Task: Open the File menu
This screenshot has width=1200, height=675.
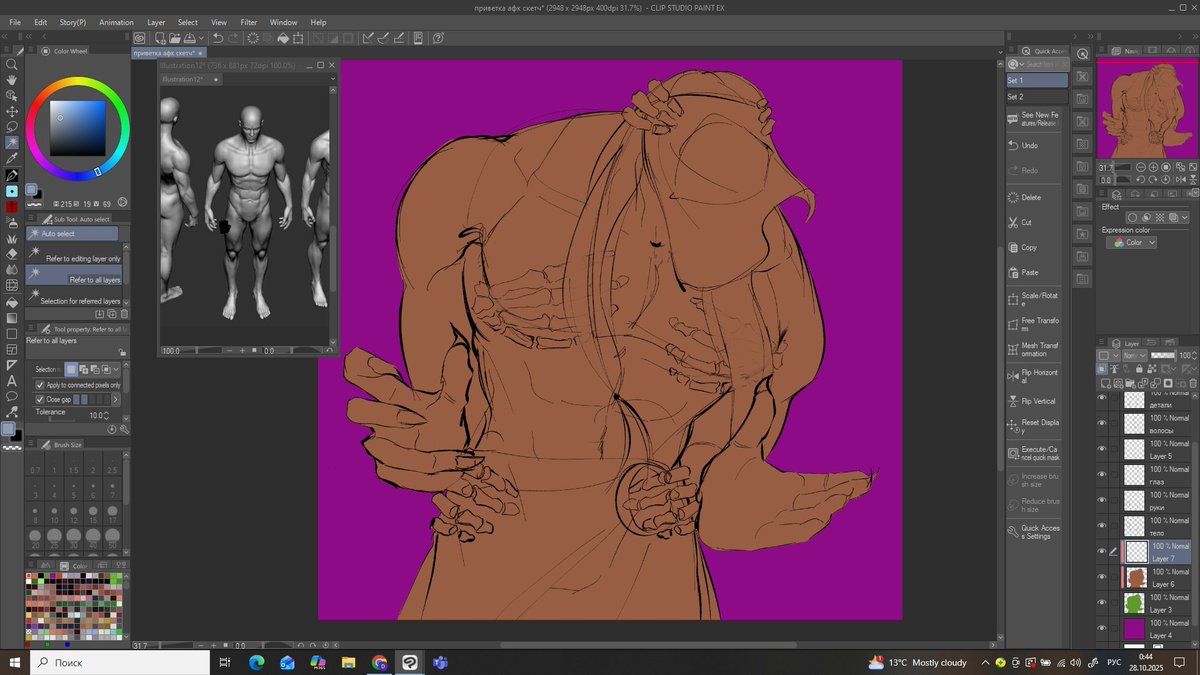Action: [15, 22]
